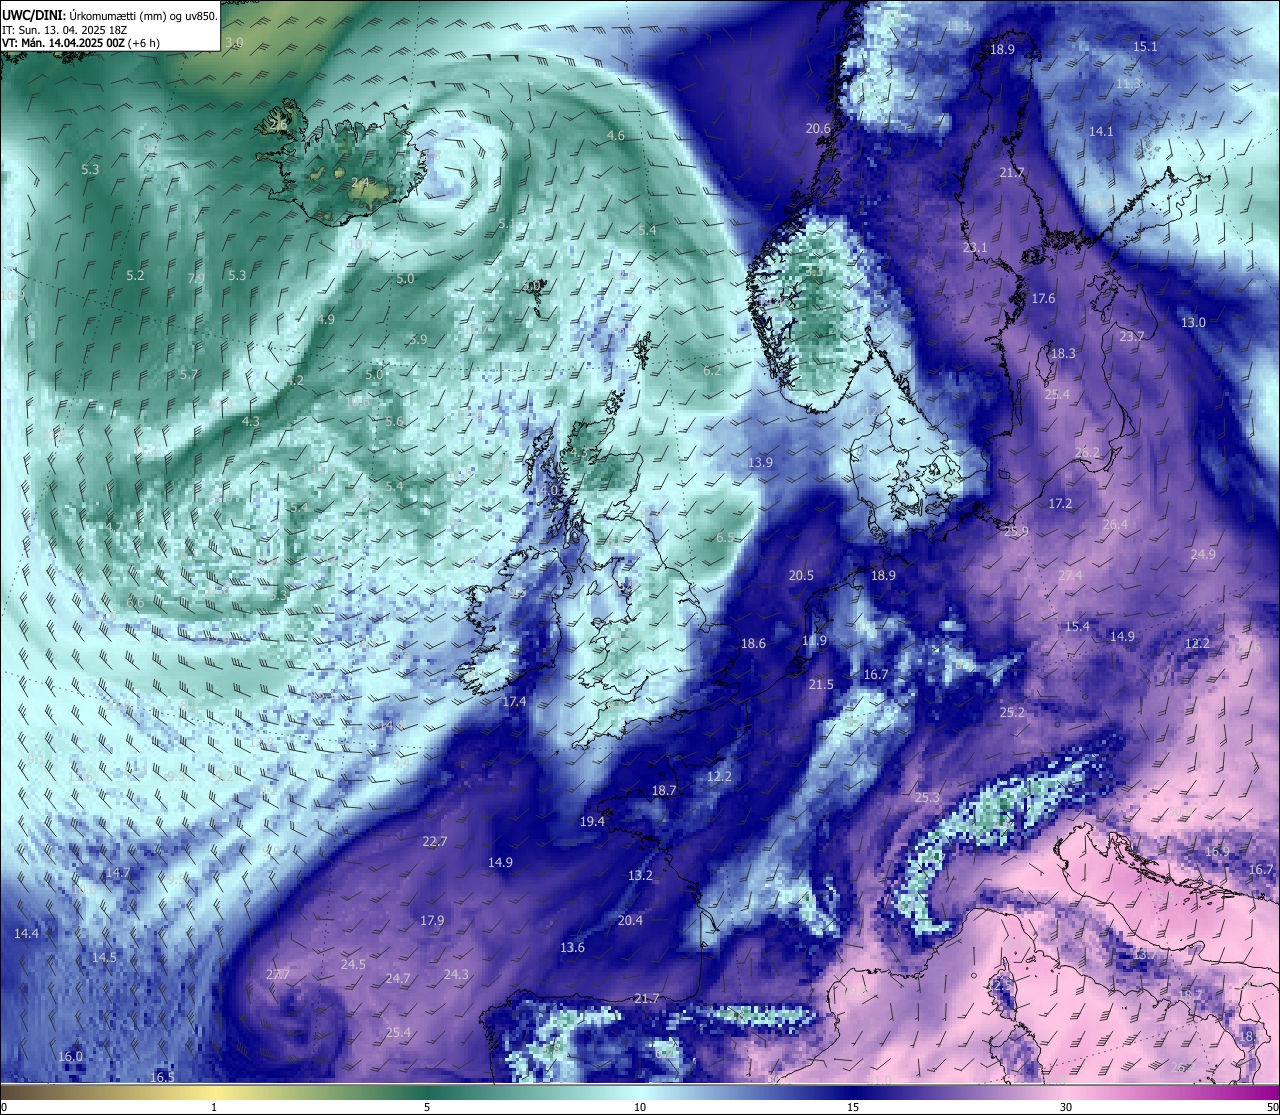This screenshot has height=1115, width=1280.
Task: Click the value 17.9 over the Atlantic
Action: click(x=432, y=921)
